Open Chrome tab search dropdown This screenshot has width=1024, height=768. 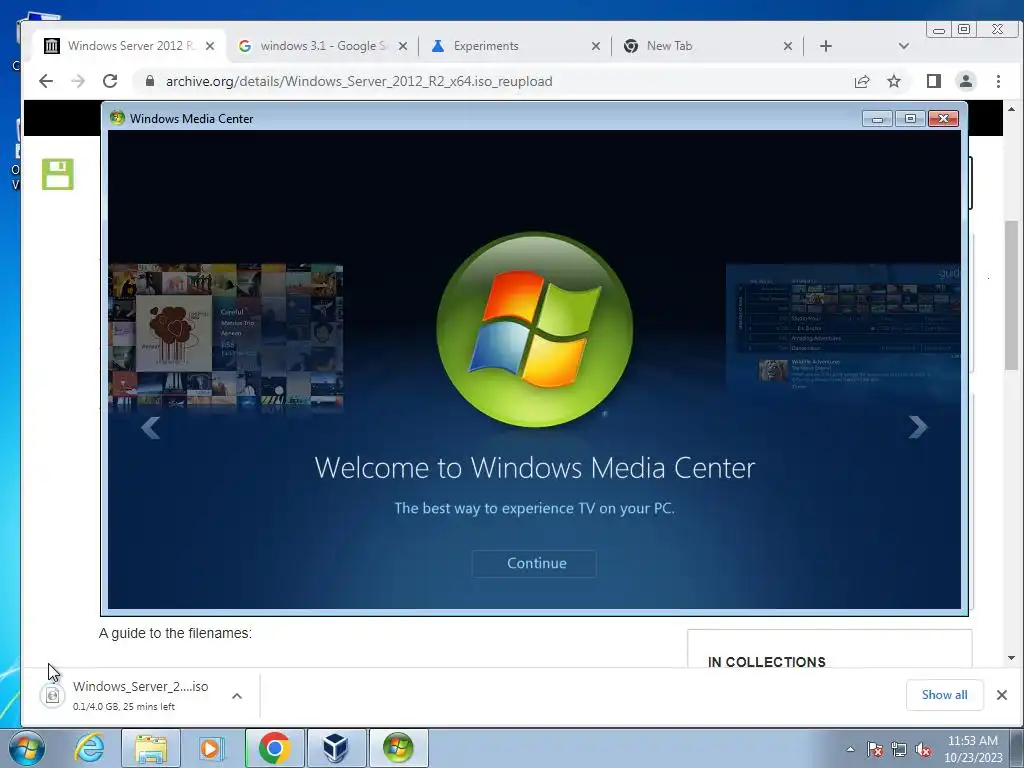click(904, 46)
